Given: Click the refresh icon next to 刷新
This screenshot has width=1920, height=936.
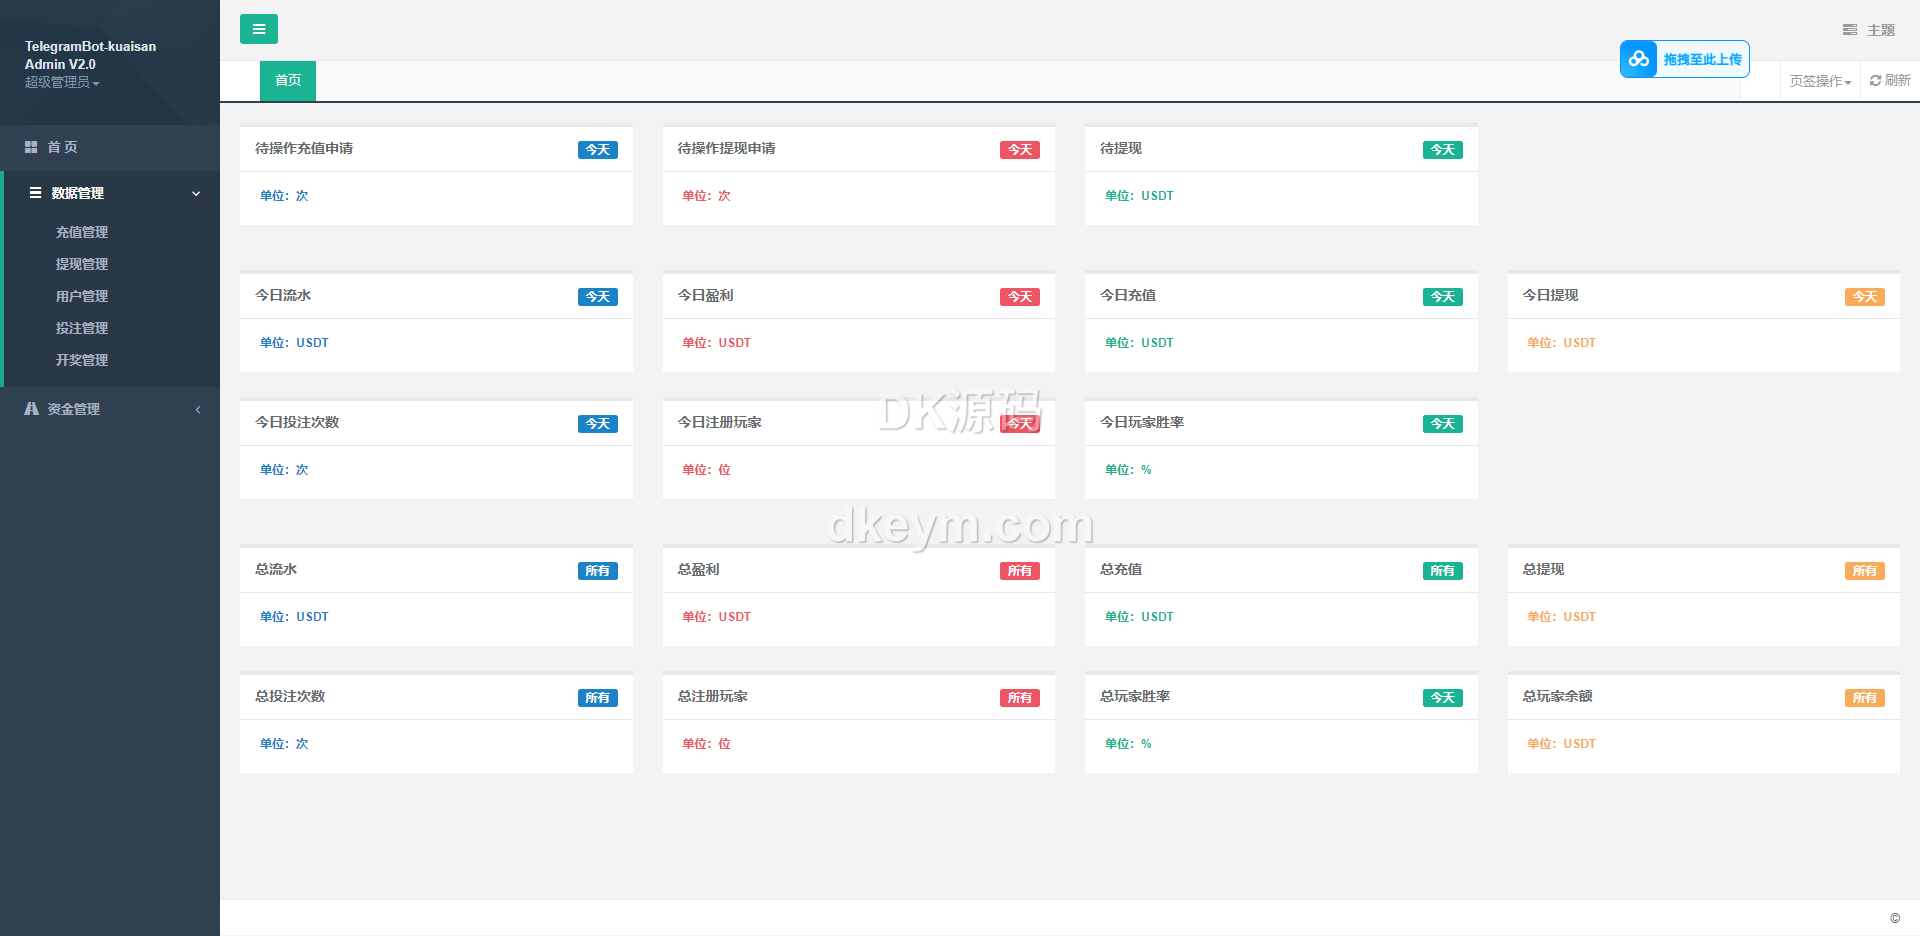Looking at the screenshot, I should click(1875, 81).
